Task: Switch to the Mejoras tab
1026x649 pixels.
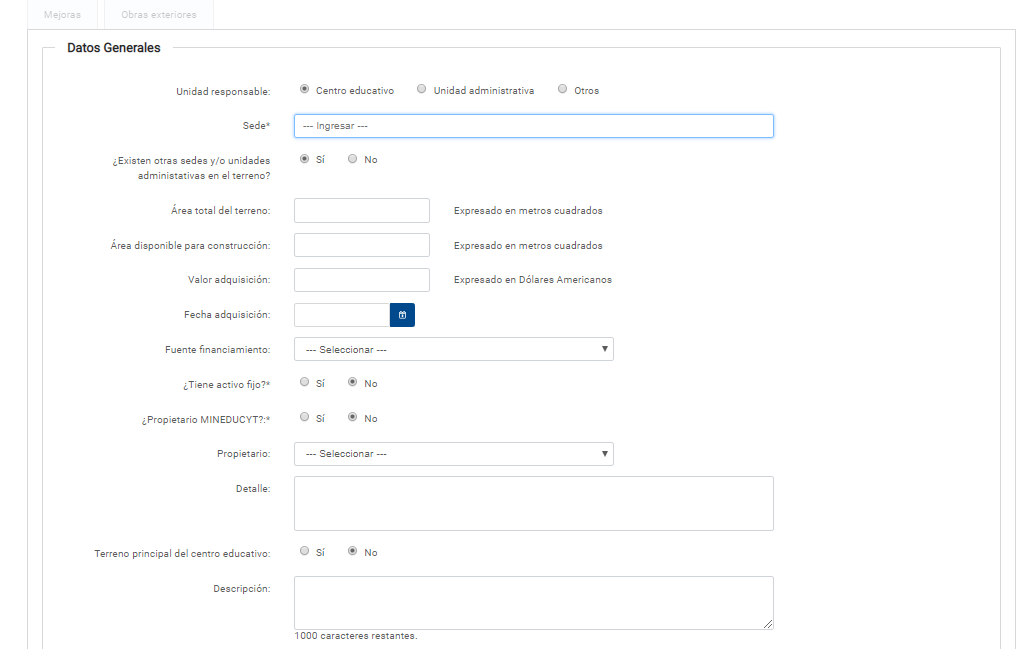Action: [63, 15]
